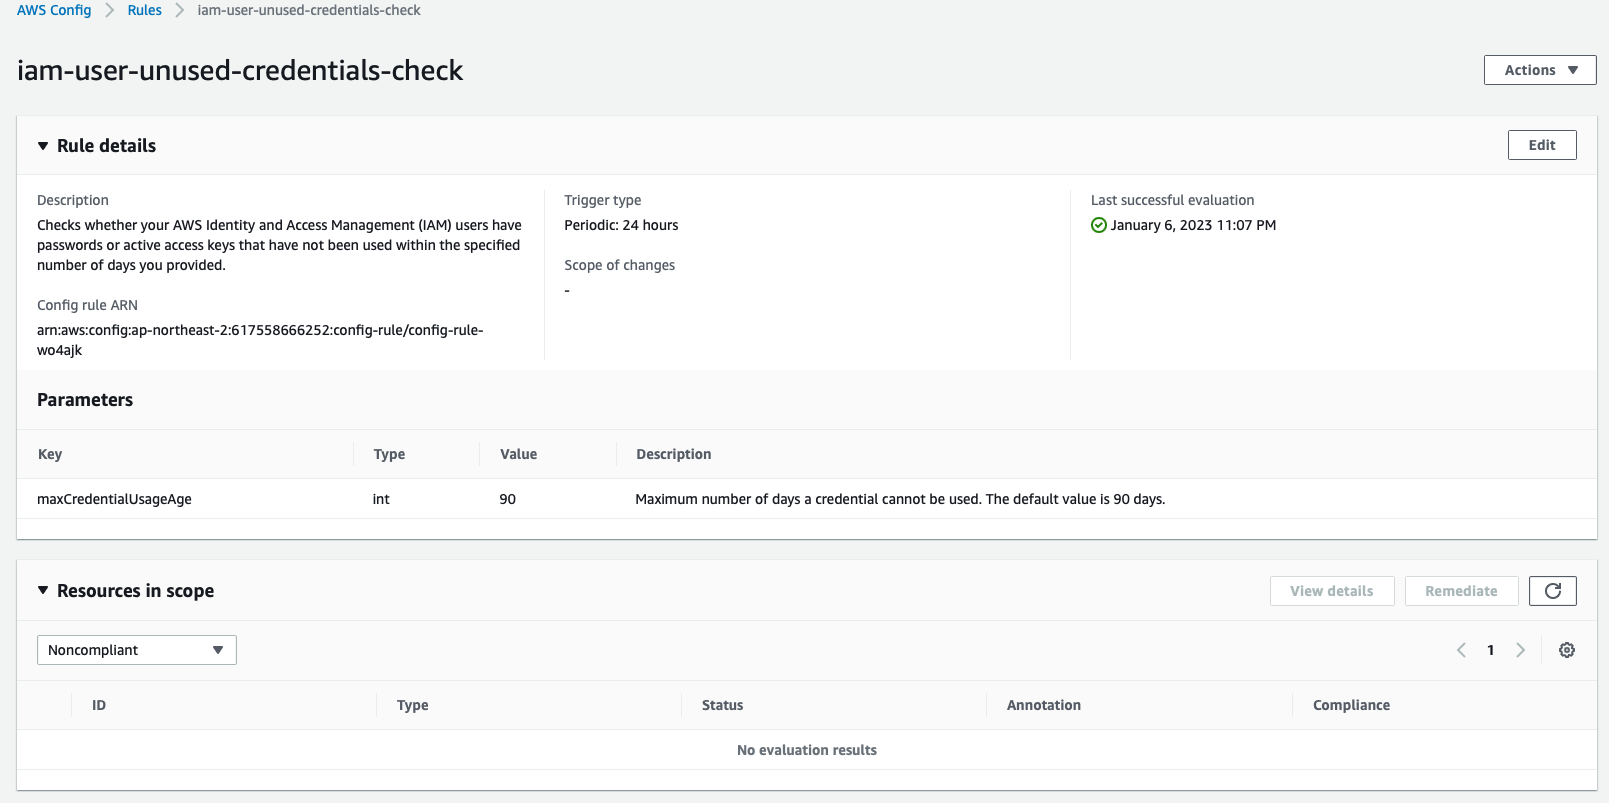Screen dimensions: 1609x803
Task: Click the No evaluation results message
Action: pos(807,750)
